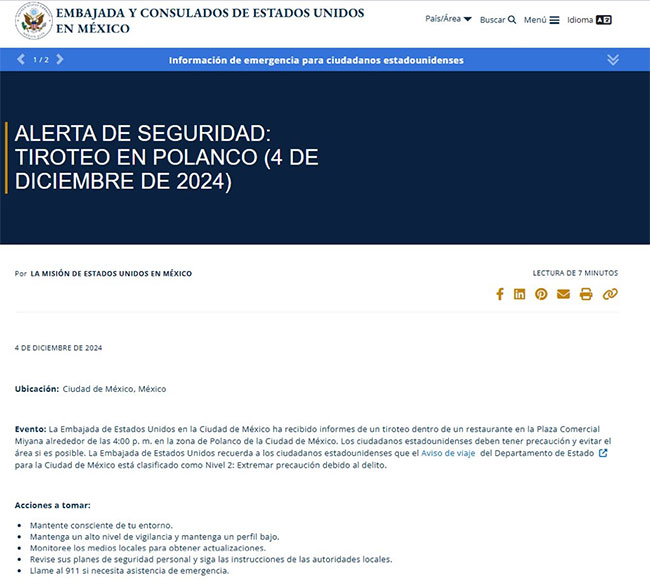
Task: Open the Idioma language switcher
Action: pos(589,20)
